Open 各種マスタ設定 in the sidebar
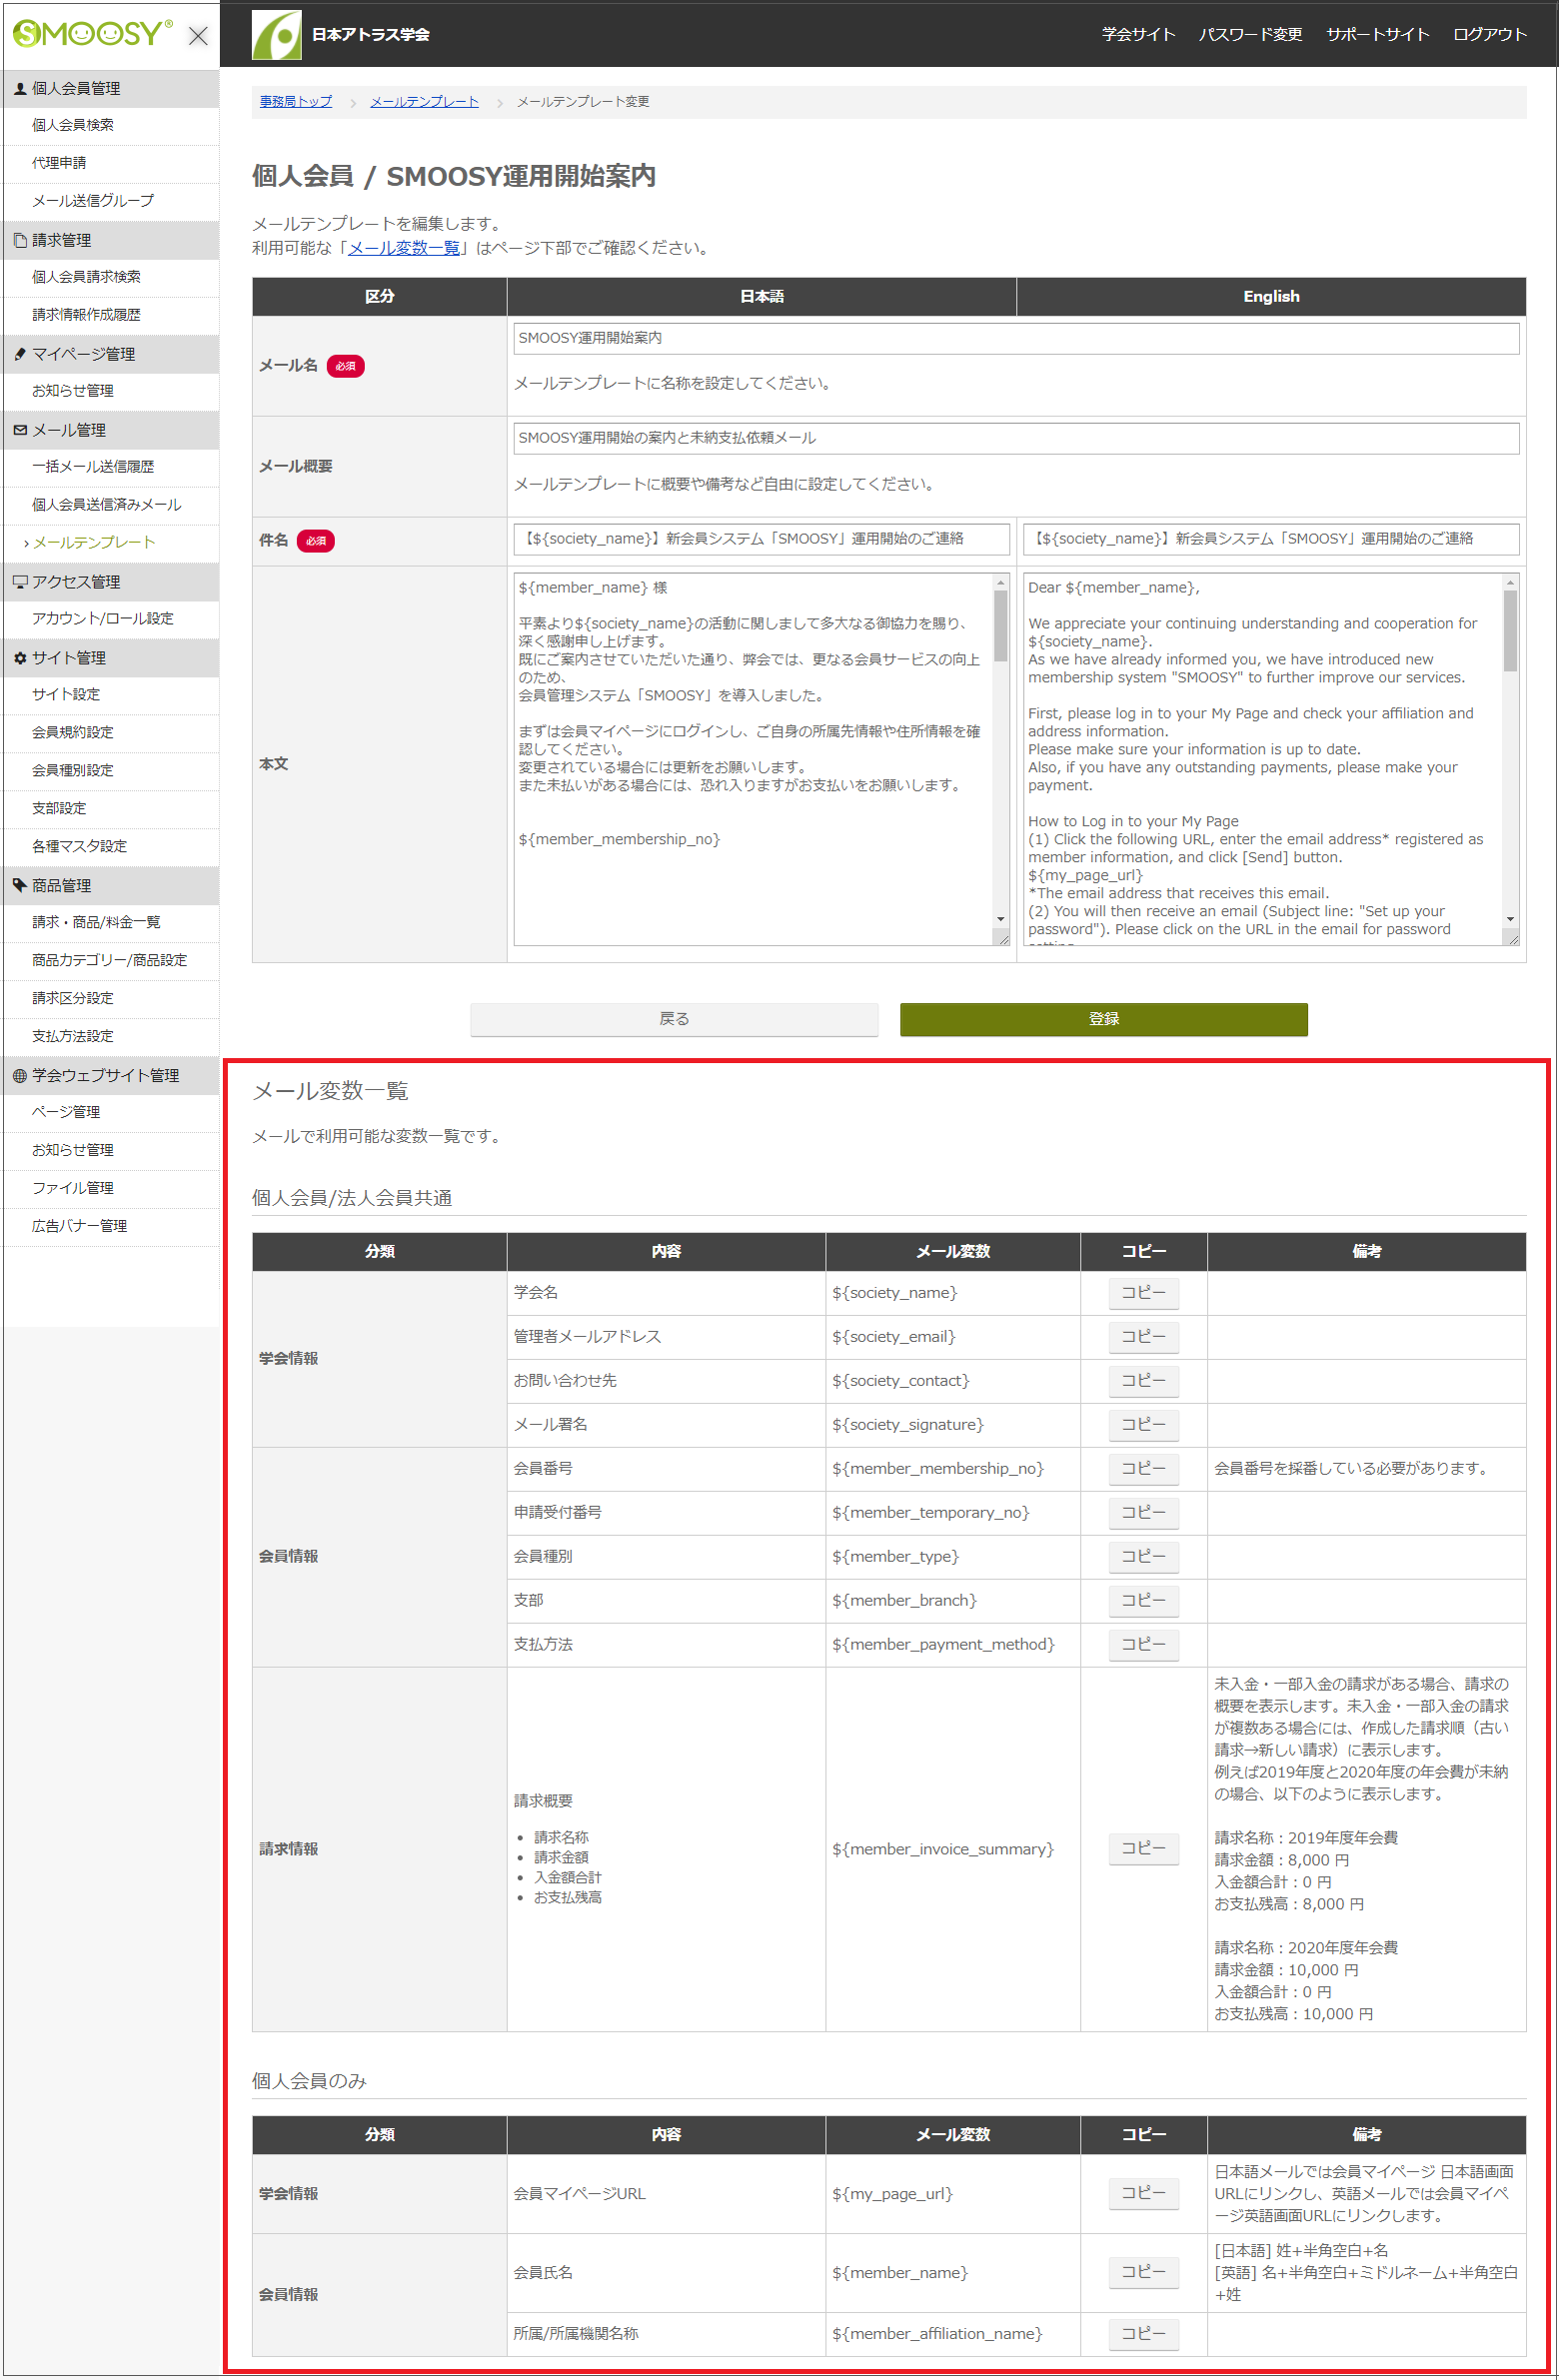Image resolution: width=1559 pixels, height=2380 pixels. [79, 847]
